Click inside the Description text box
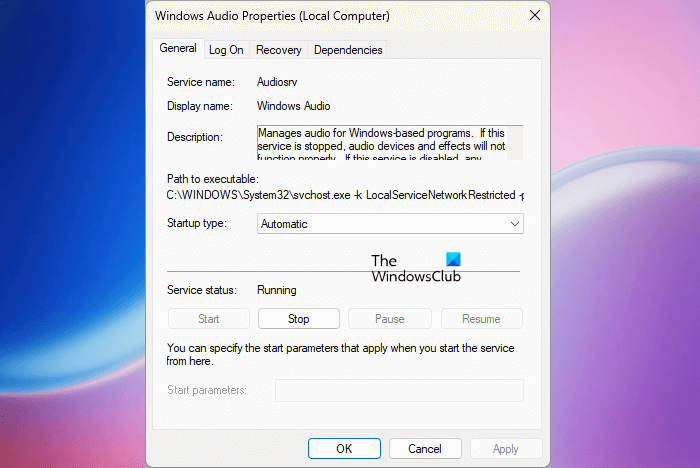Viewport: 700px width, 468px height. click(x=380, y=142)
